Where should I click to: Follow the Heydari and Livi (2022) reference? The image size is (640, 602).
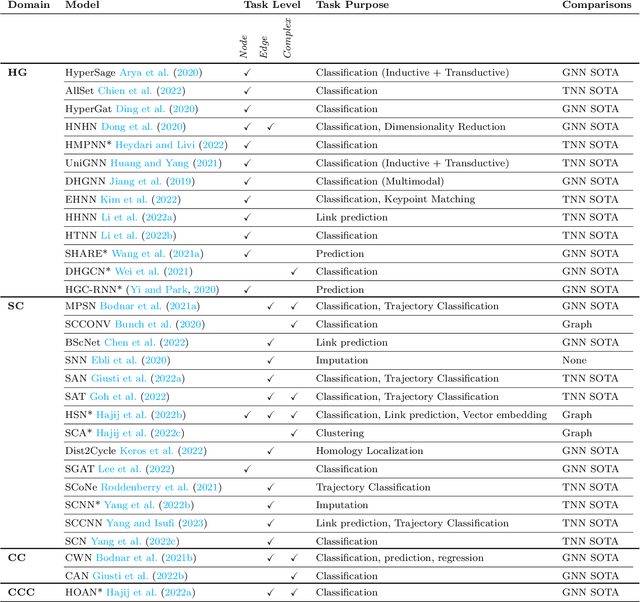(x=173, y=145)
